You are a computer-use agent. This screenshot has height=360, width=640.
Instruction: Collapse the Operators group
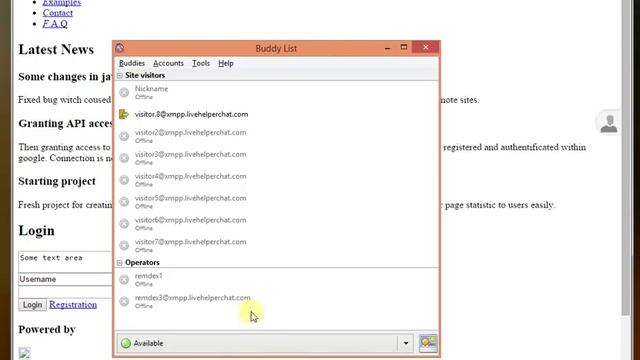[120, 263]
